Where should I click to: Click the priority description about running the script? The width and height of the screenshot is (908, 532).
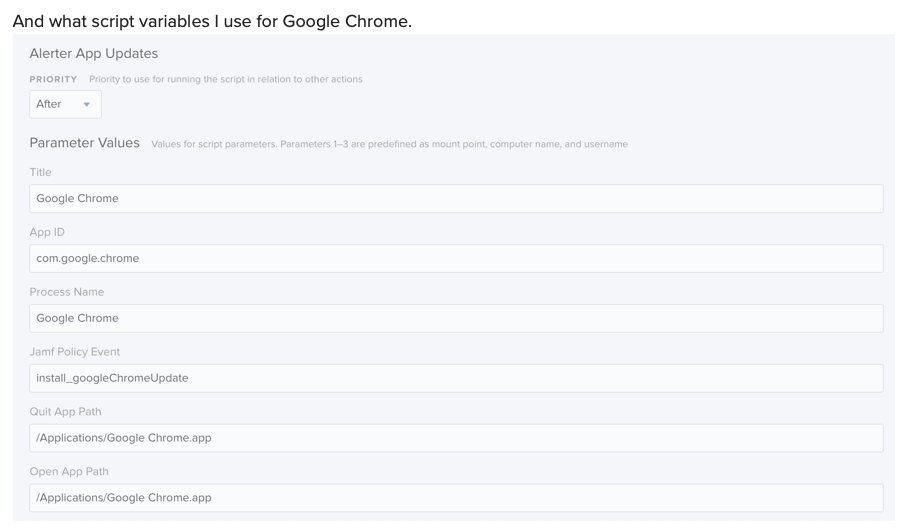coord(226,79)
